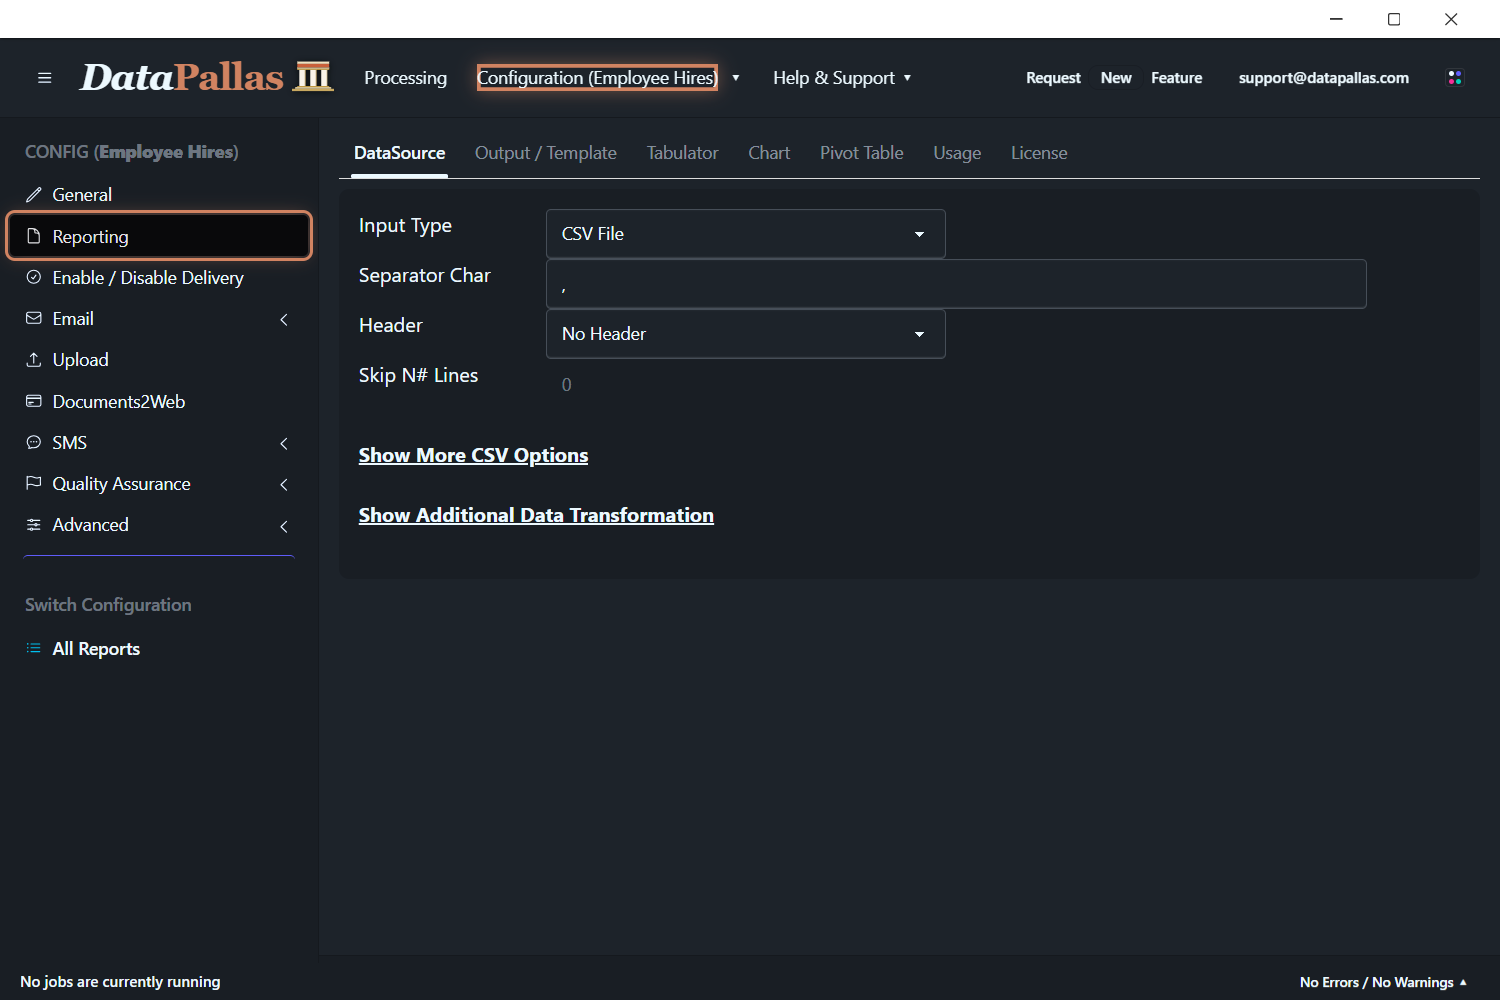Image resolution: width=1500 pixels, height=1000 pixels.
Task: Click the upload arrow icon beside Upload
Action: (x=34, y=359)
